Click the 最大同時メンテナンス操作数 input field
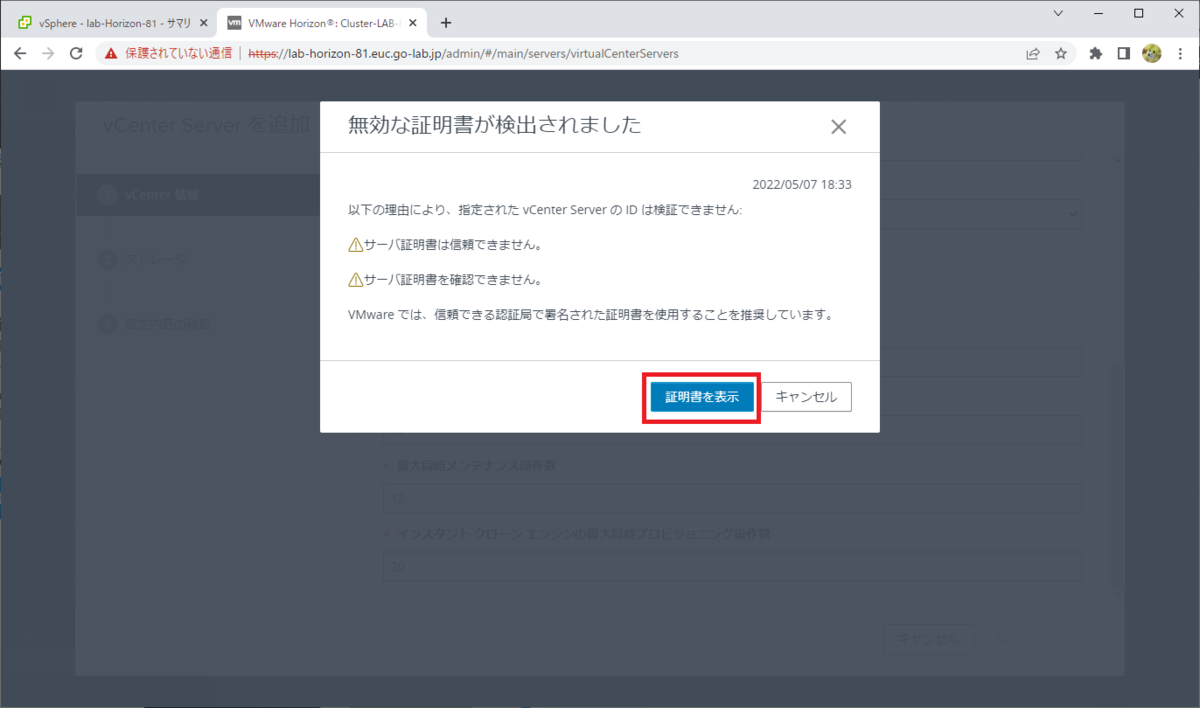This screenshot has height=708, width=1200. pyautogui.click(x=731, y=497)
